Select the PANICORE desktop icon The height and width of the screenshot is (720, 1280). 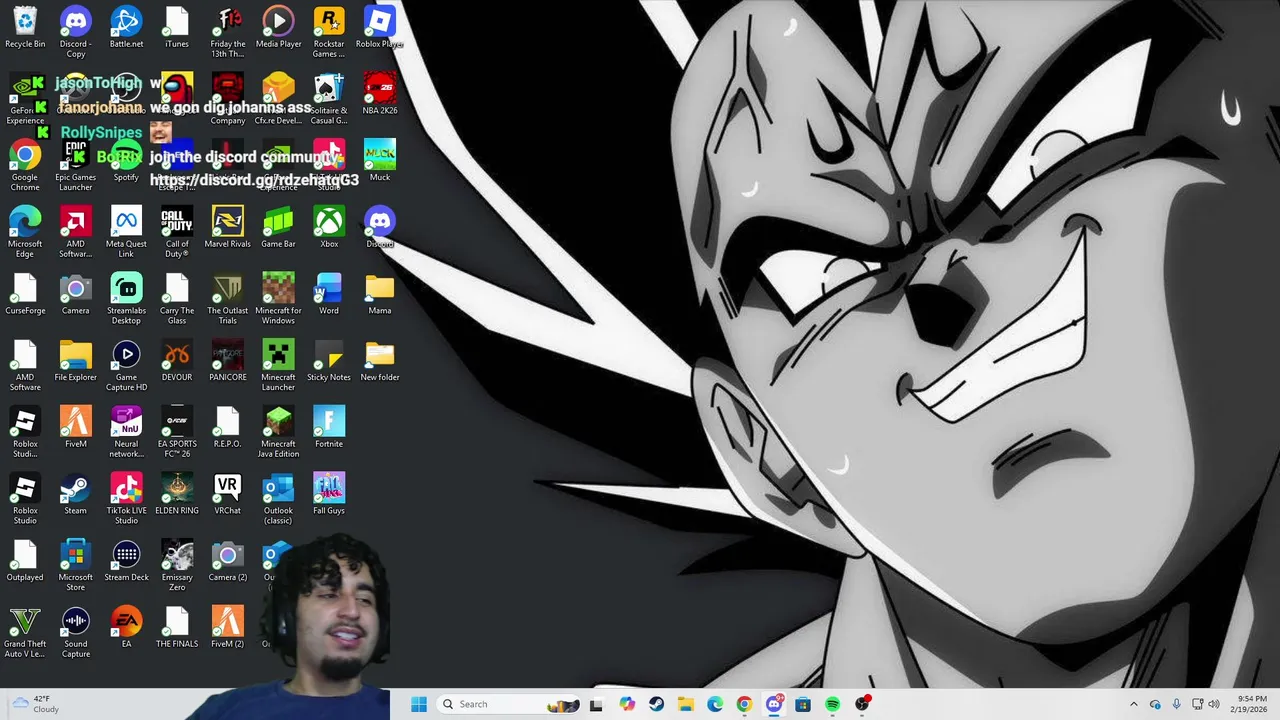pyautogui.click(x=227, y=361)
